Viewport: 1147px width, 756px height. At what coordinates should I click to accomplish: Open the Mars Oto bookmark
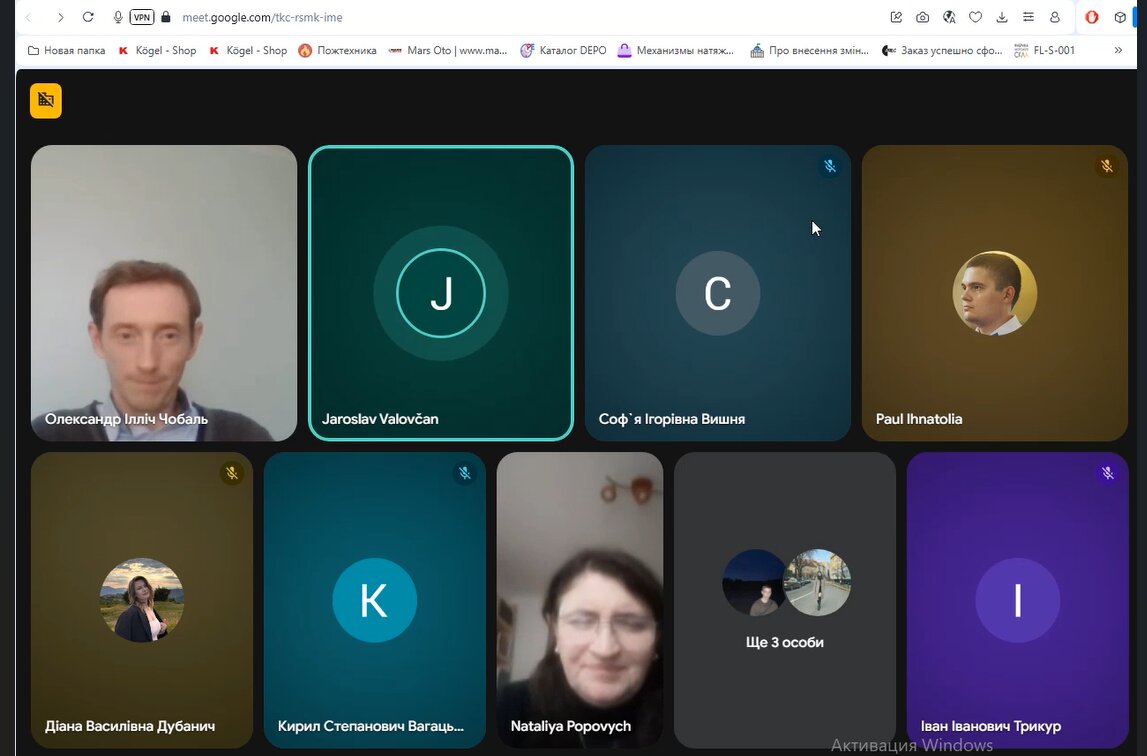click(448, 50)
